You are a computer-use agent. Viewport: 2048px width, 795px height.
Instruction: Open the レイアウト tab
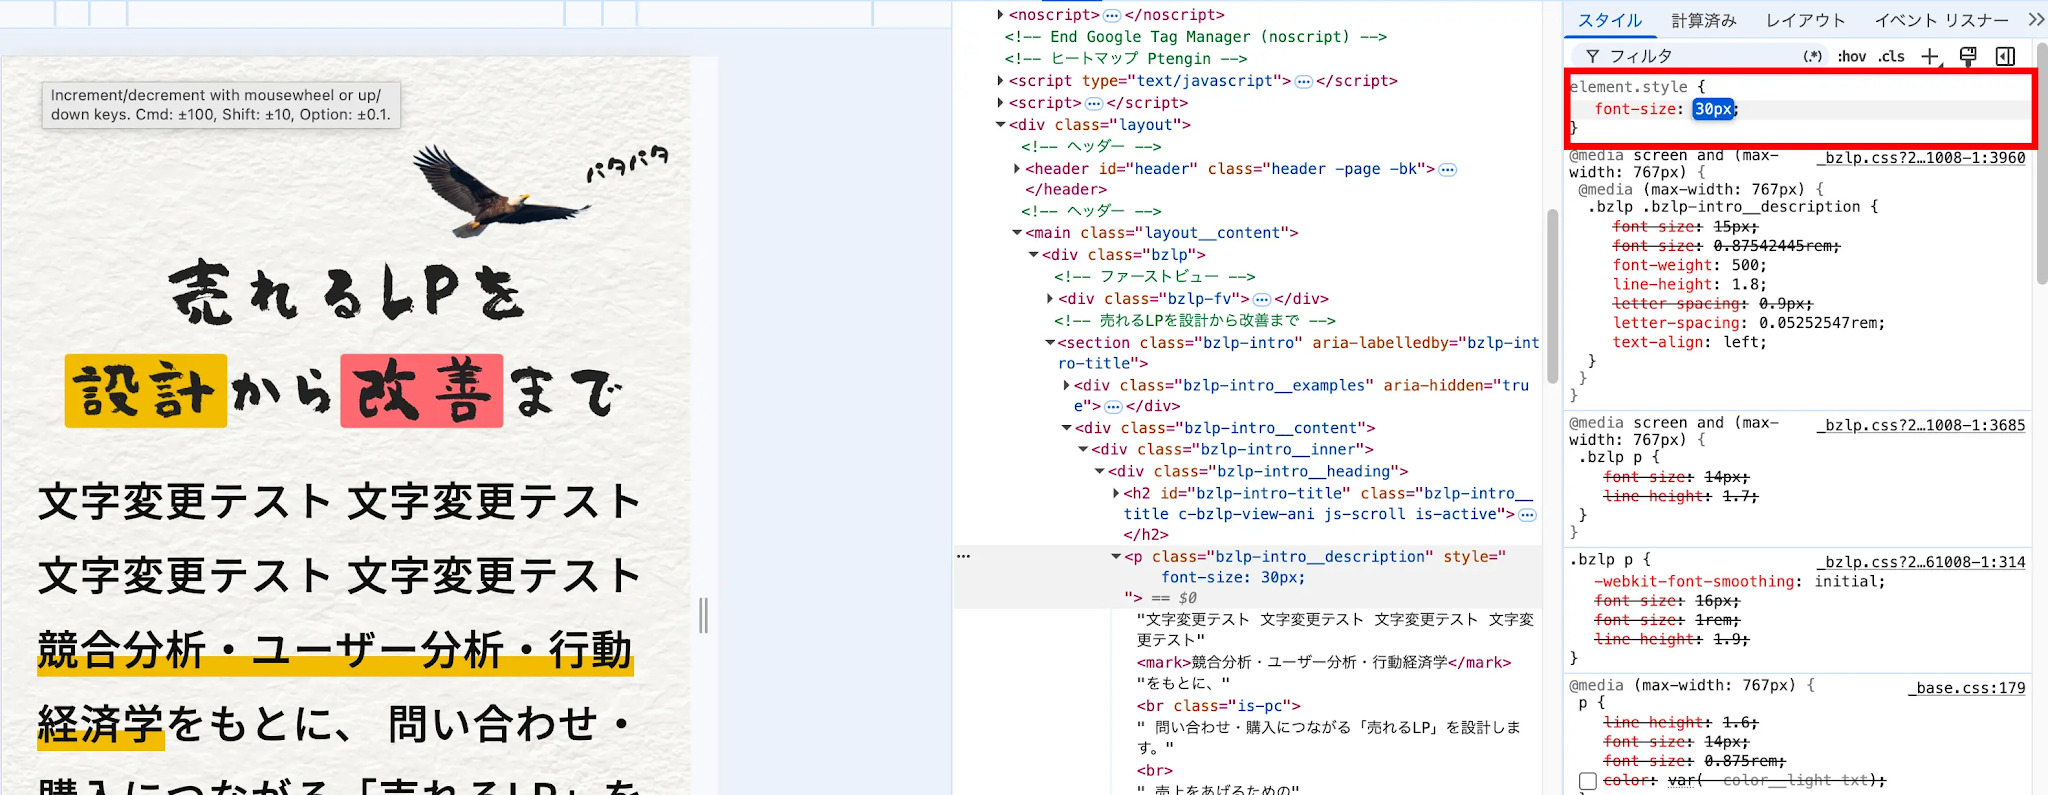[x=1805, y=20]
